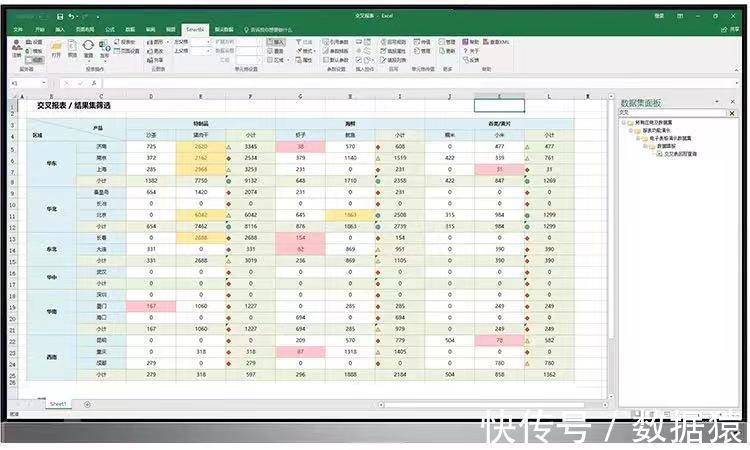
Task: Click the 格式 format brush icon
Action: [298, 51]
